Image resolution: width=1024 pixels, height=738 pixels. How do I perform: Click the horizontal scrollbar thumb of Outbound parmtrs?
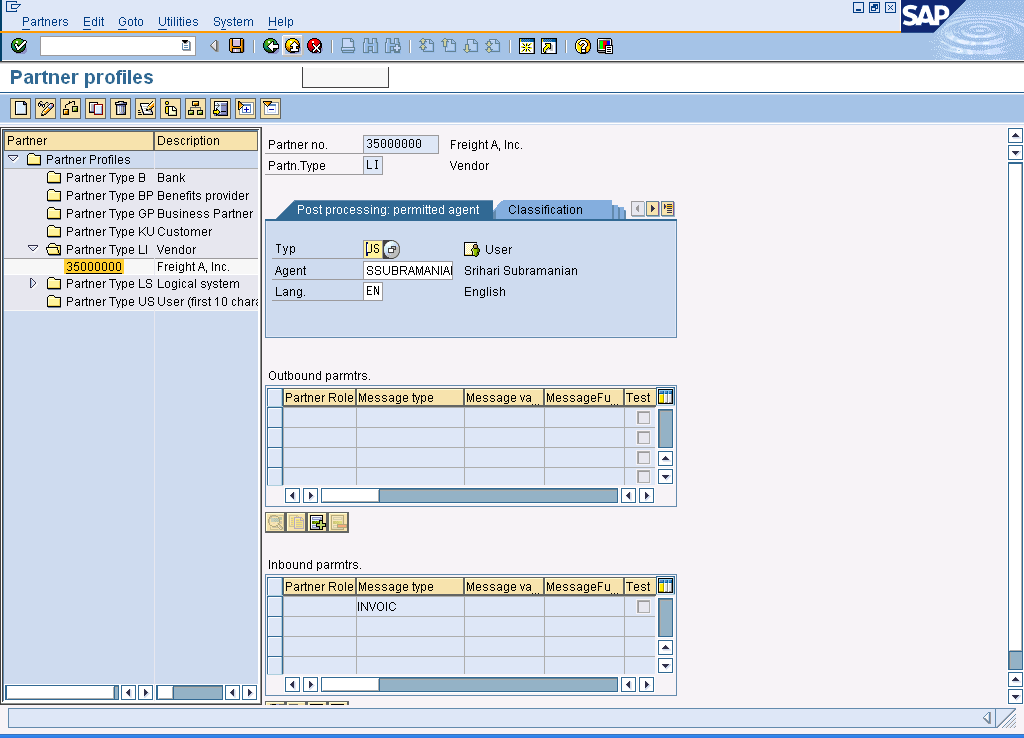[349, 496]
